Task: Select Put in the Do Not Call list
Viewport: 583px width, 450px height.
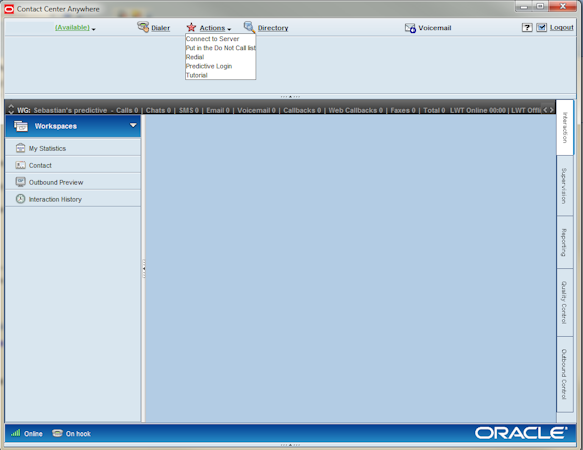Action: coord(220,48)
